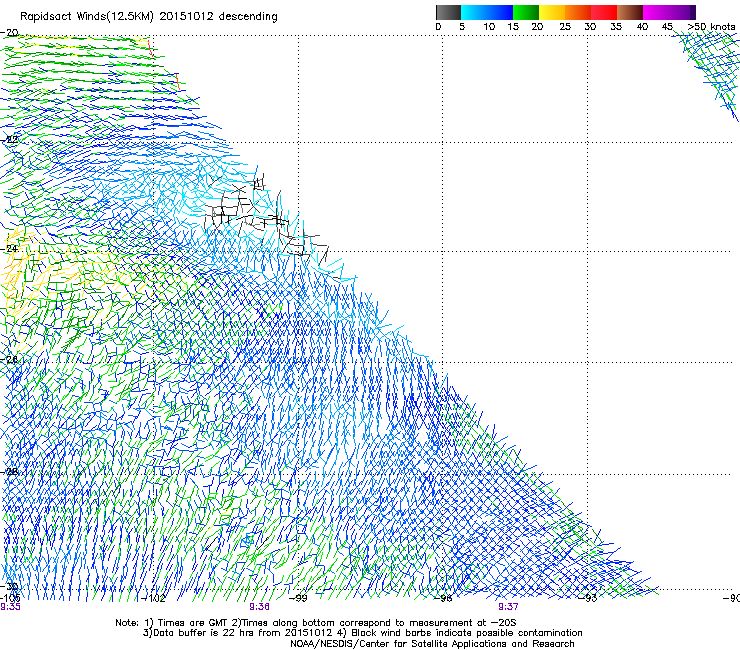The width and height of the screenshot is (740, 650).
Task: Click the '-93' longitude axis label
Action: tap(588, 599)
